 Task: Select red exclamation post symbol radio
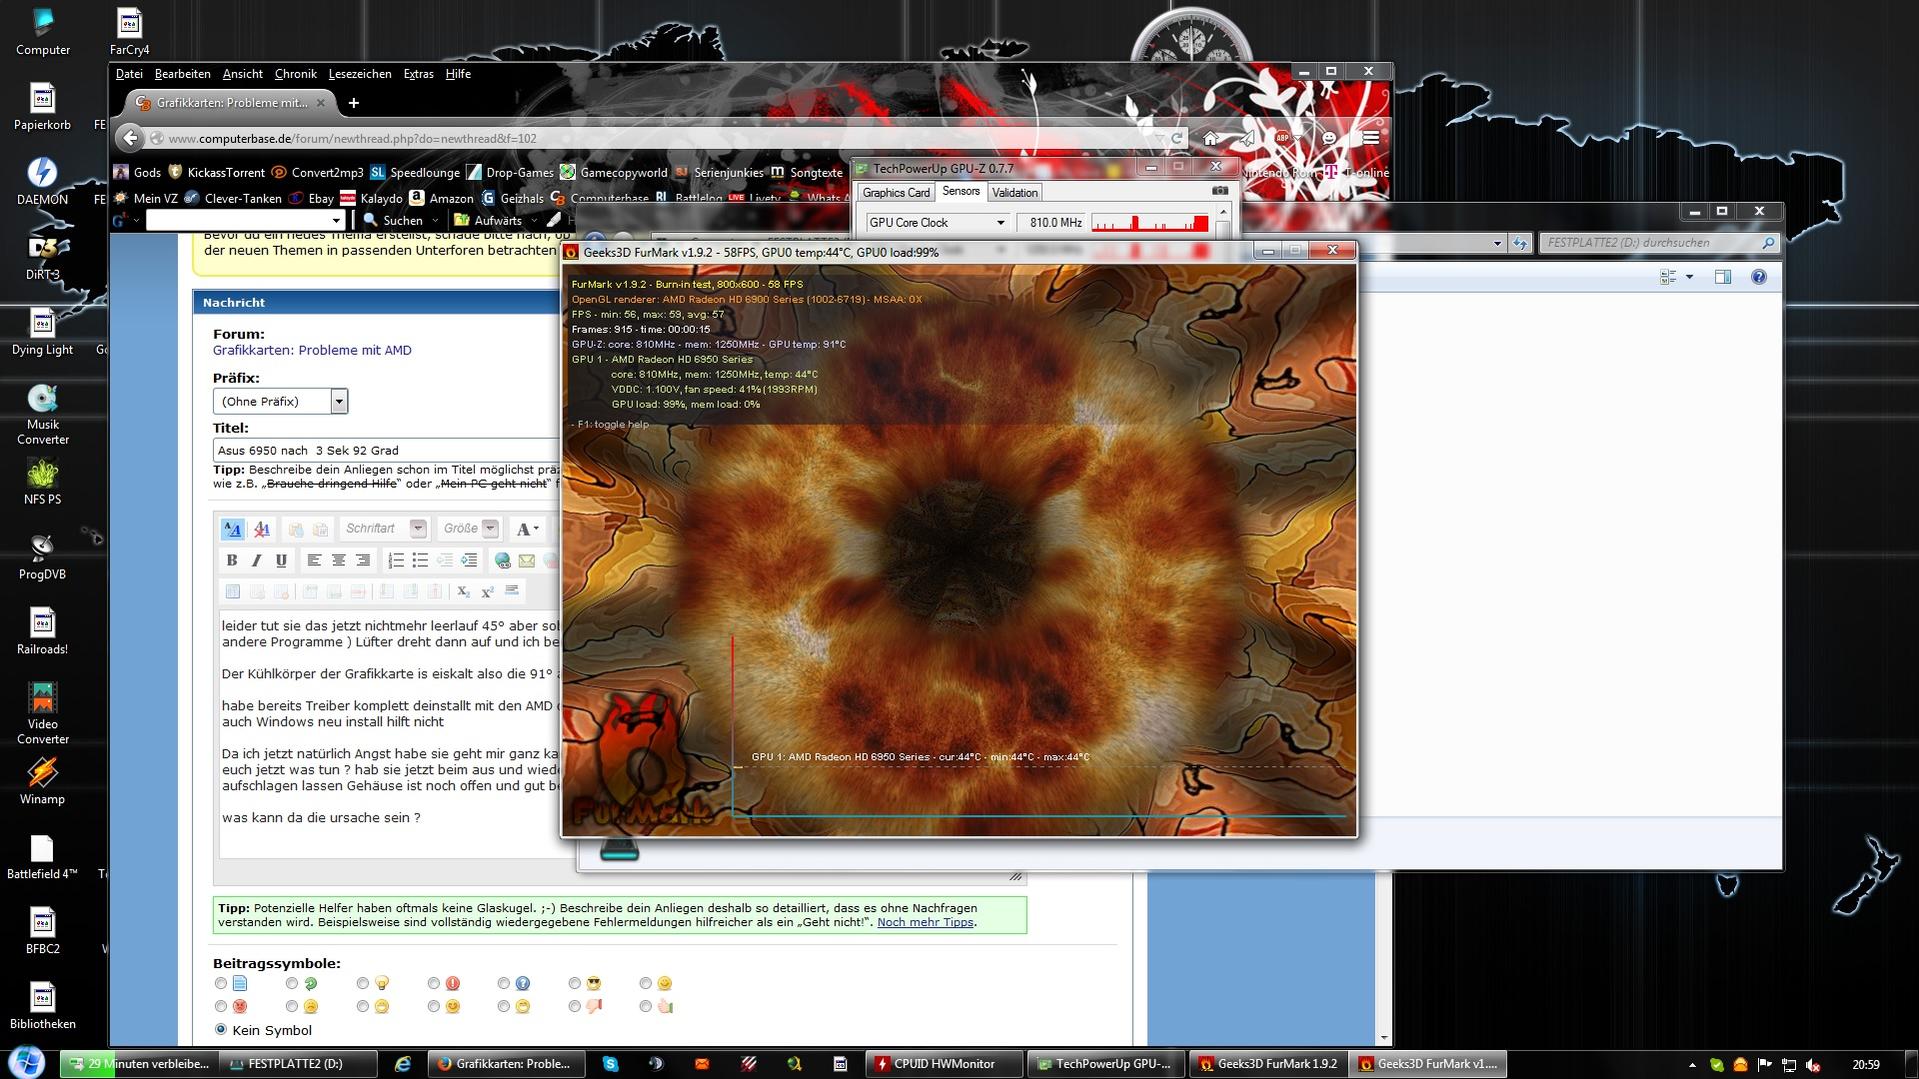point(433,984)
